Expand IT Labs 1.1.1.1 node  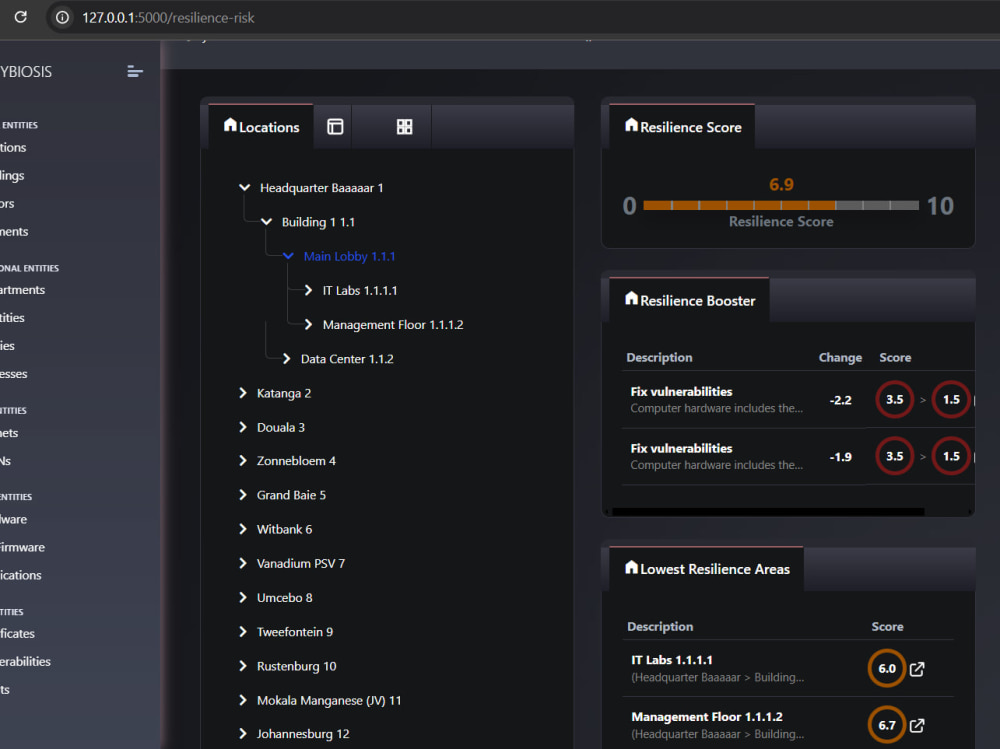(308, 290)
